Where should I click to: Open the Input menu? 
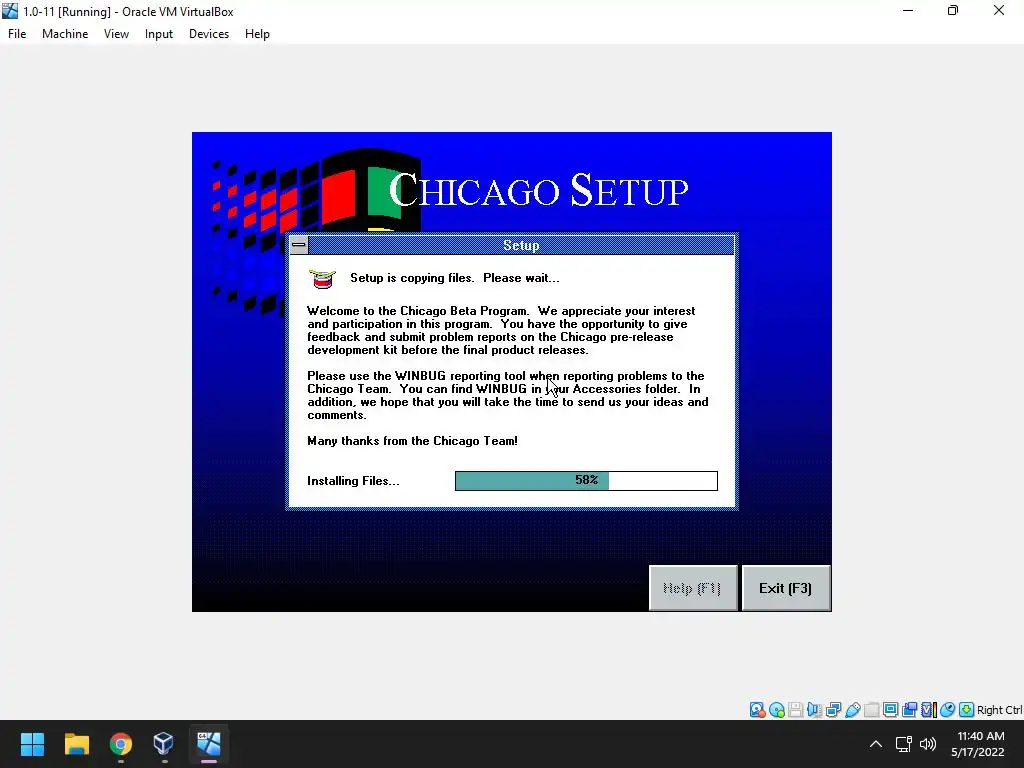coord(159,34)
